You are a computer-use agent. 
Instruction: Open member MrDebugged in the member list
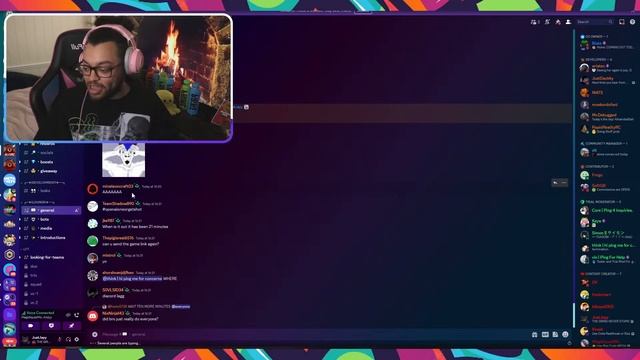[607, 117]
